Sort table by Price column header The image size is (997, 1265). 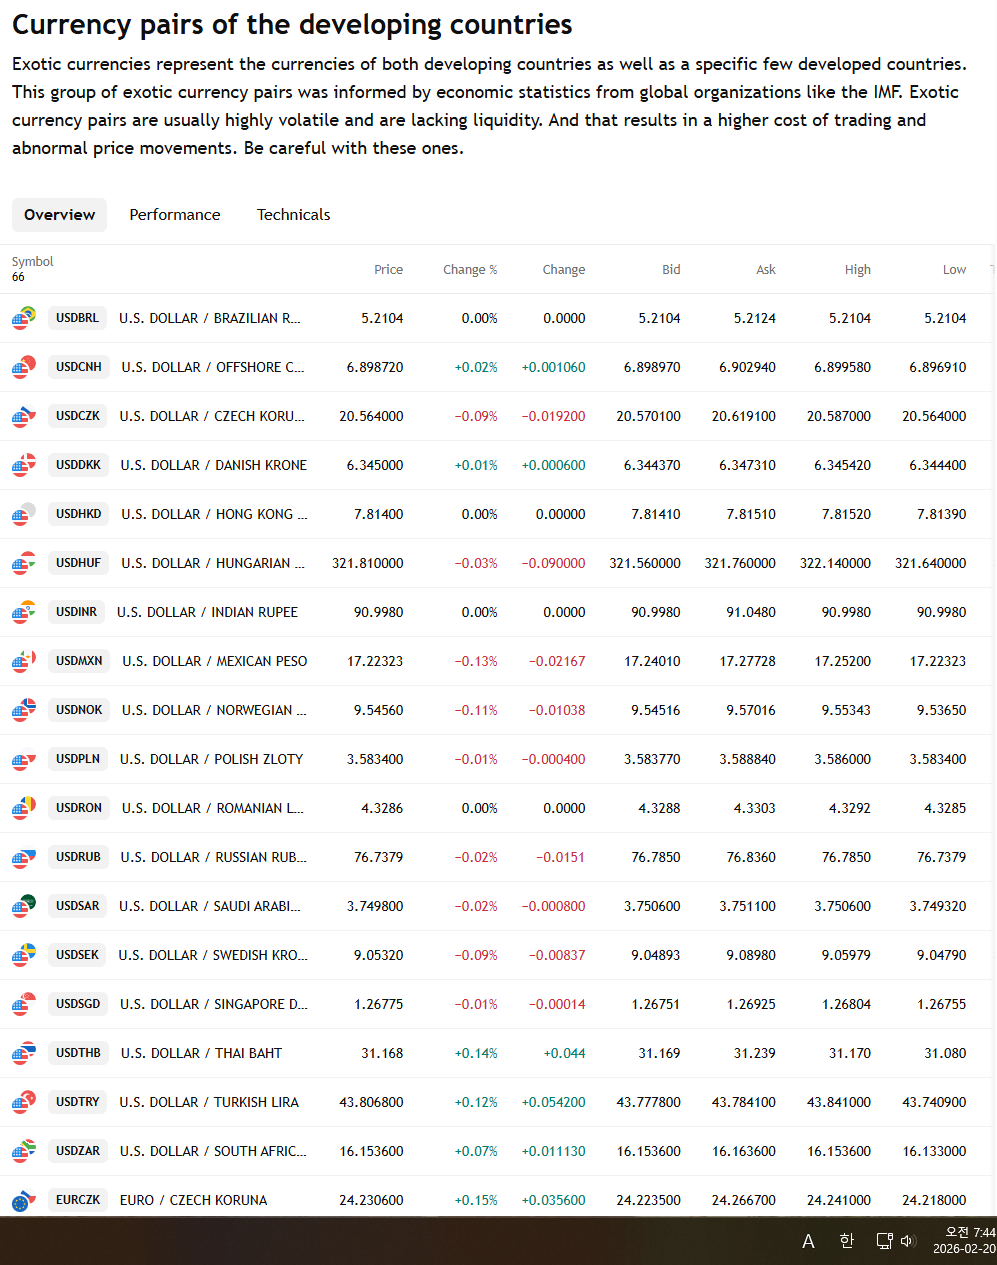388,270
